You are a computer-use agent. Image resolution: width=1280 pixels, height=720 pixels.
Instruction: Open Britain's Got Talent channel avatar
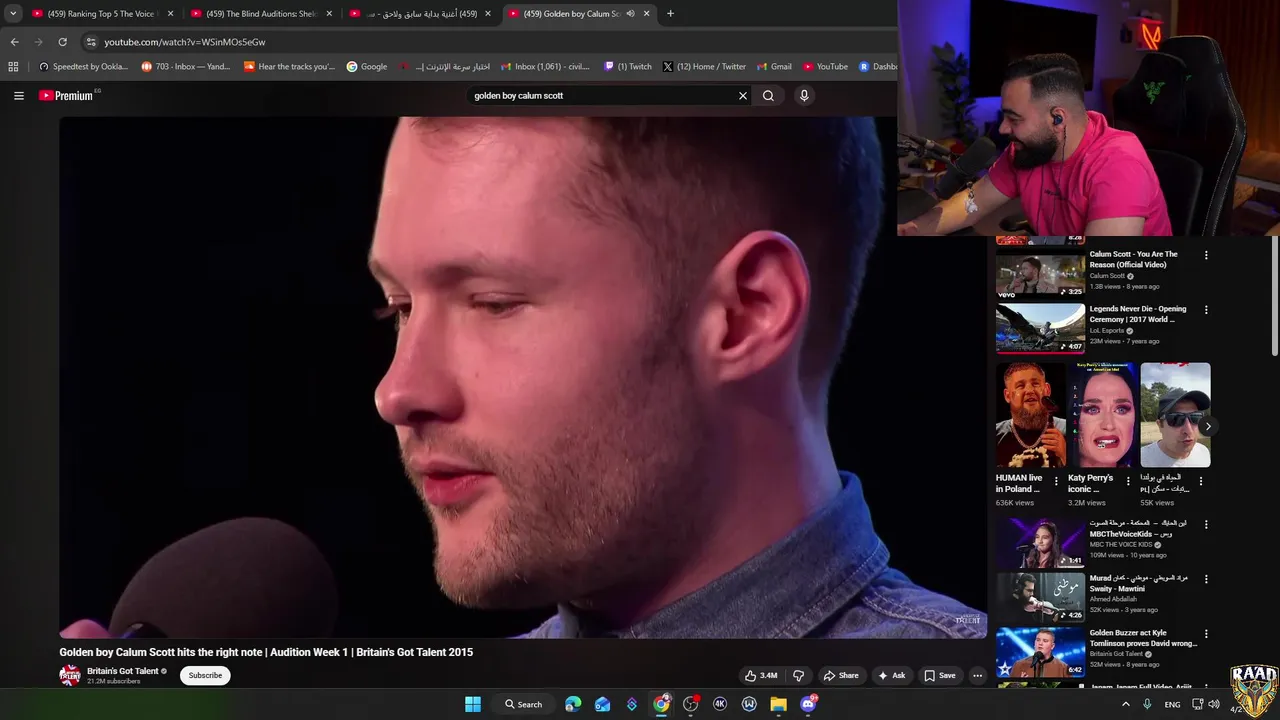click(70, 676)
